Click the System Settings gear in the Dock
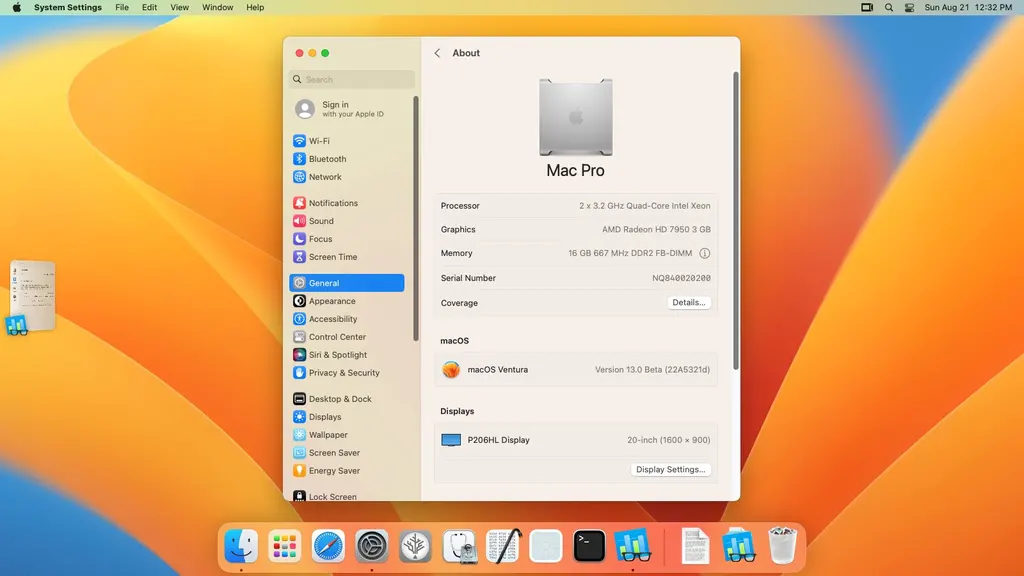This screenshot has height=576, width=1024. tap(372, 546)
